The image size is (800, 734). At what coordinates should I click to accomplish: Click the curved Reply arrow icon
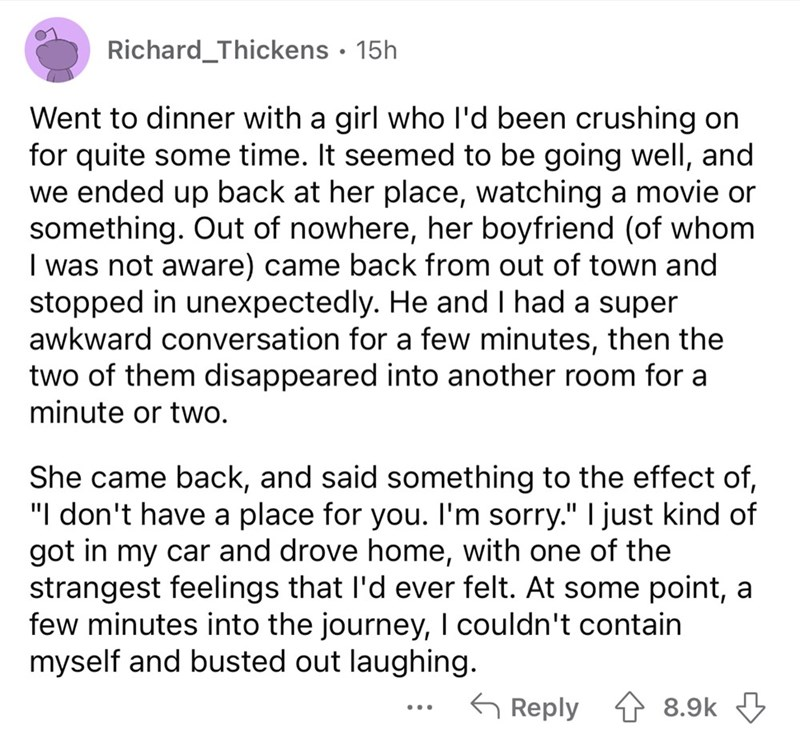pyautogui.click(x=488, y=706)
